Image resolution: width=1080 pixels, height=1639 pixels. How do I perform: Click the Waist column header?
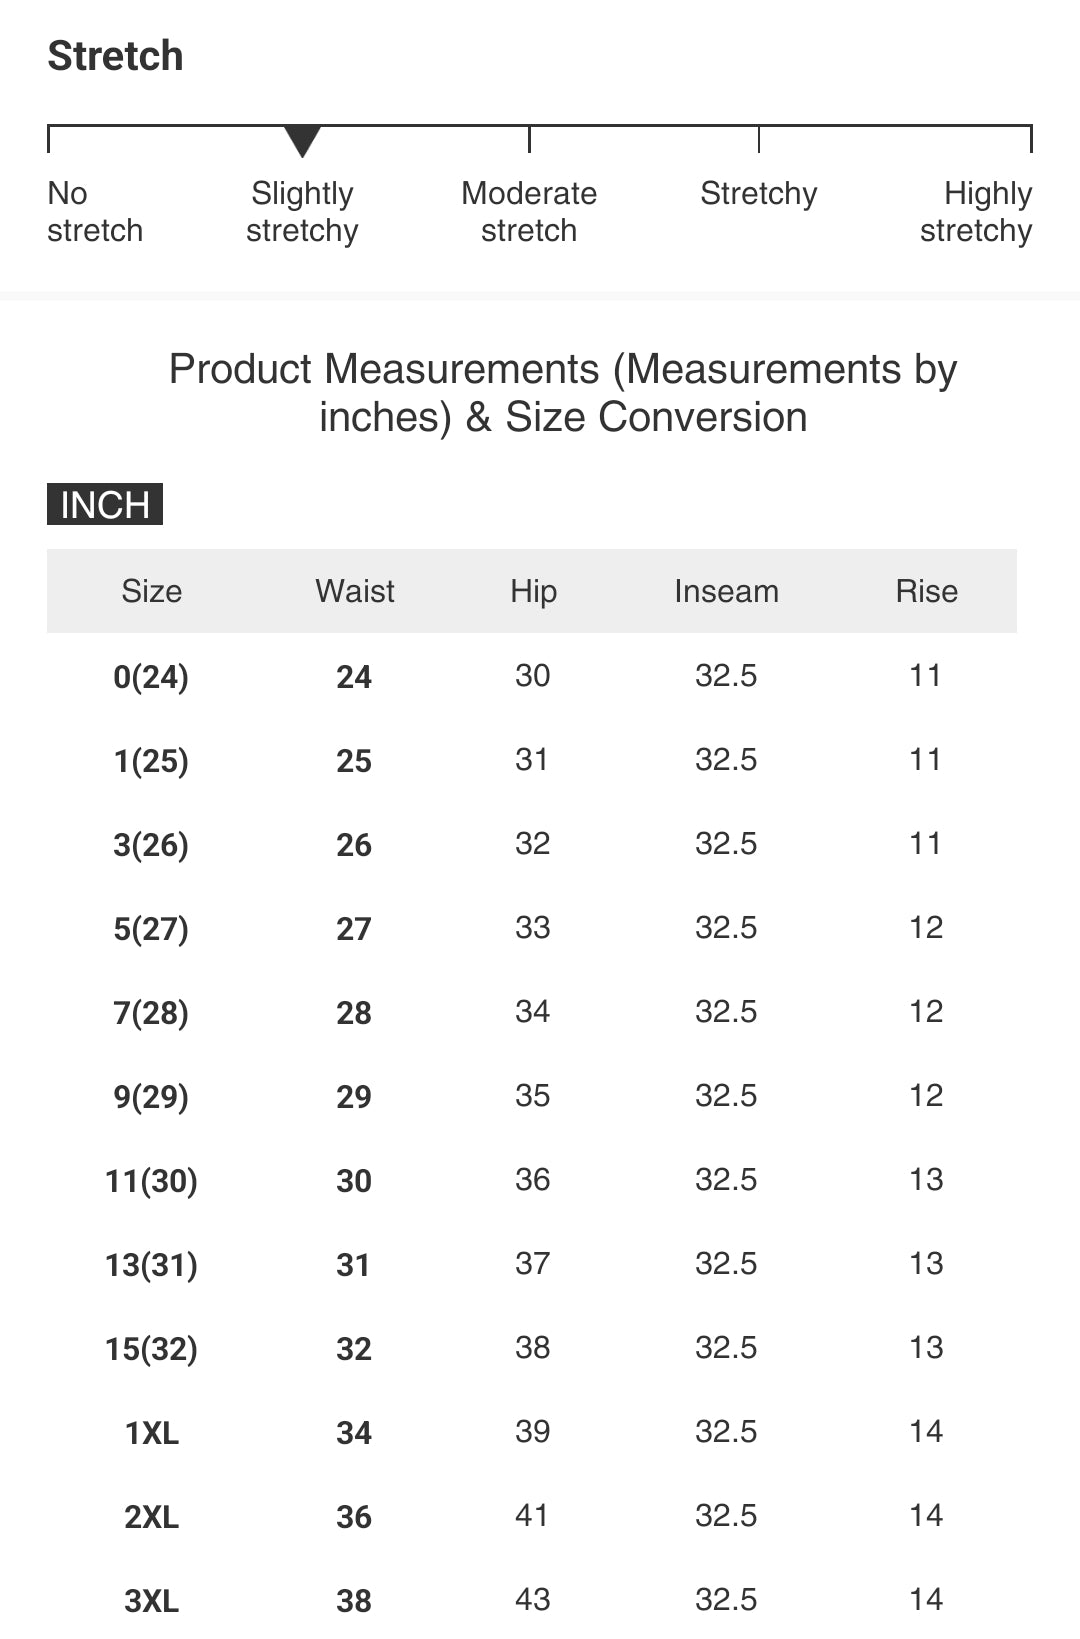355,591
